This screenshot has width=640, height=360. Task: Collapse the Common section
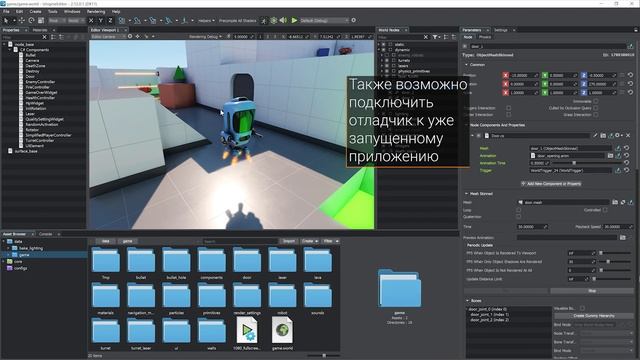(467, 64)
